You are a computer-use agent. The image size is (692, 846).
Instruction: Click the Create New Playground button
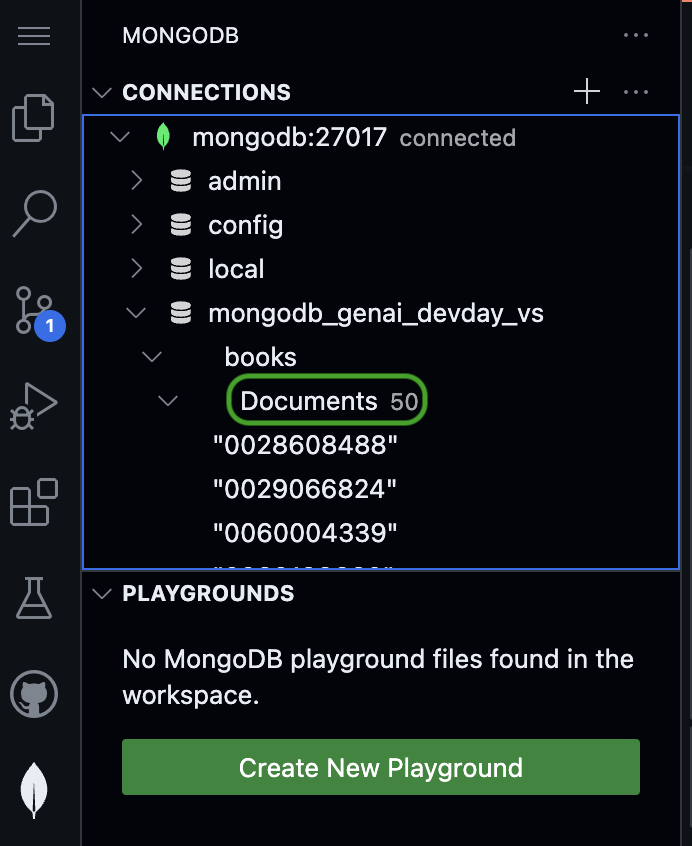[x=381, y=767]
